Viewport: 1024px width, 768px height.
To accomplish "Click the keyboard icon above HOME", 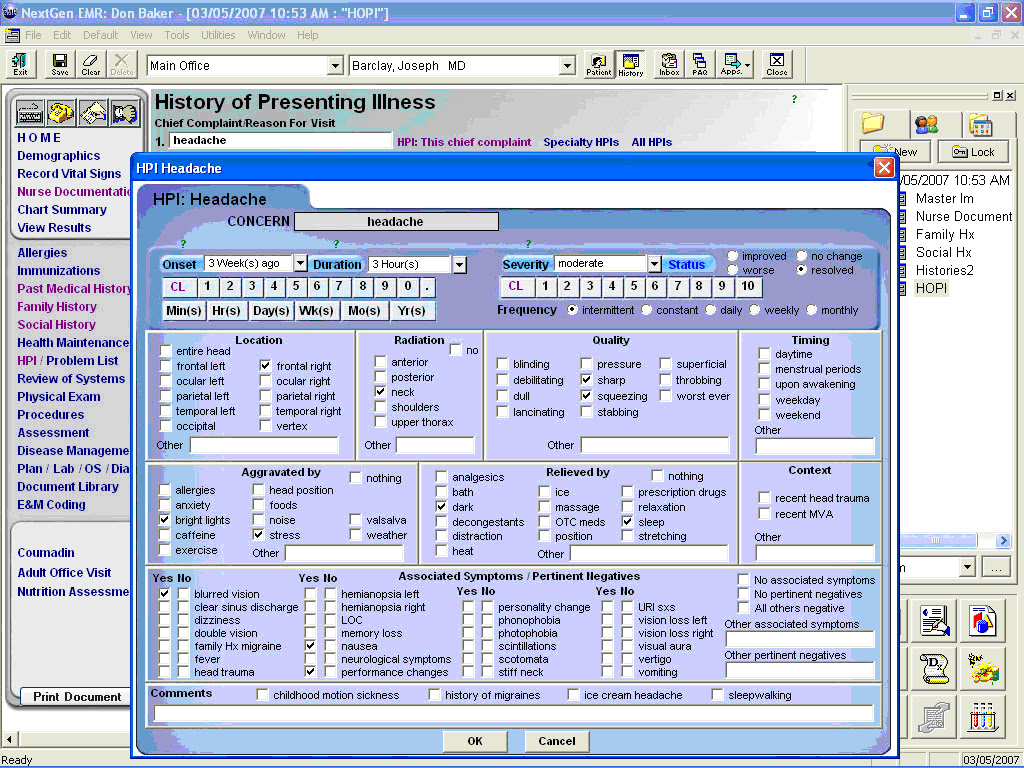I will point(30,113).
